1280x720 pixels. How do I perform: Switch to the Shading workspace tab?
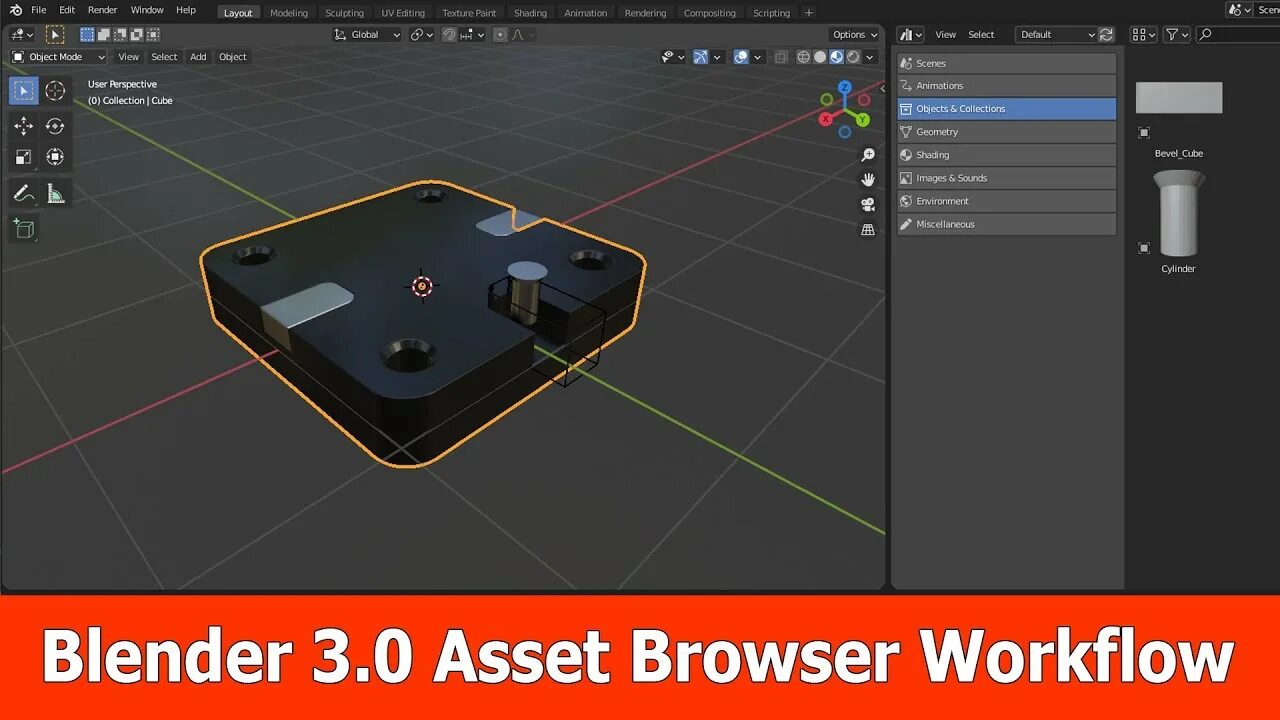pyautogui.click(x=530, y=13)
